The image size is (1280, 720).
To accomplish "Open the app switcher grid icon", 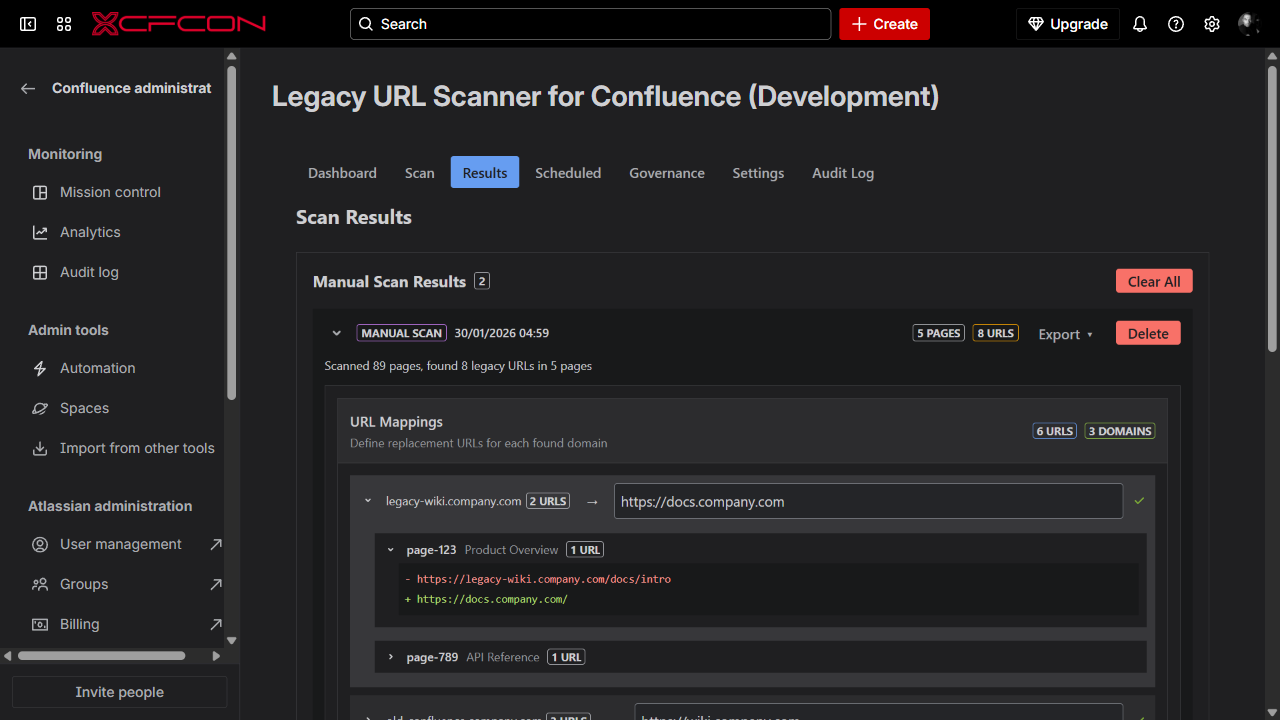I will [64, 24].
